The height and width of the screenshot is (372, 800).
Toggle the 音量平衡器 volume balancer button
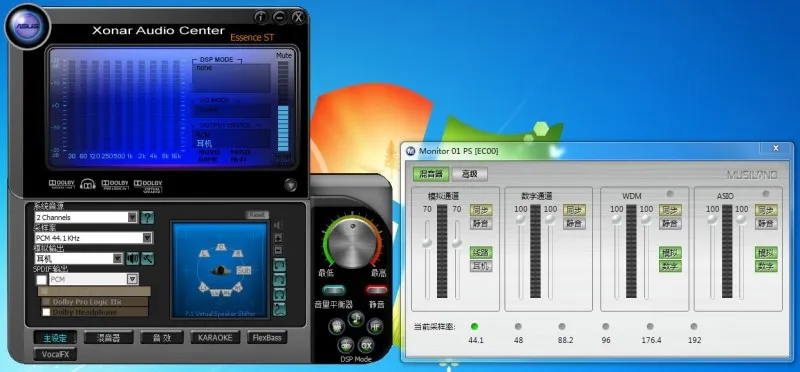334,290
